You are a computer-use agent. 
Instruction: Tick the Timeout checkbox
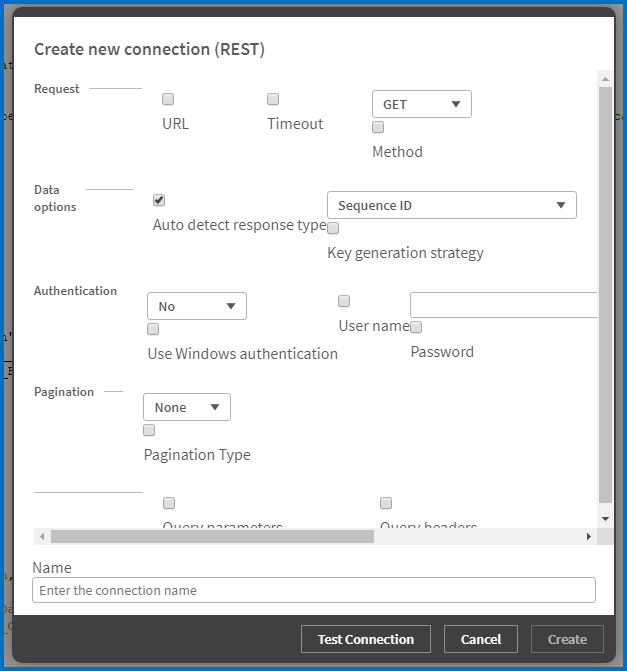pyautogui.click(x=273, y=99)
